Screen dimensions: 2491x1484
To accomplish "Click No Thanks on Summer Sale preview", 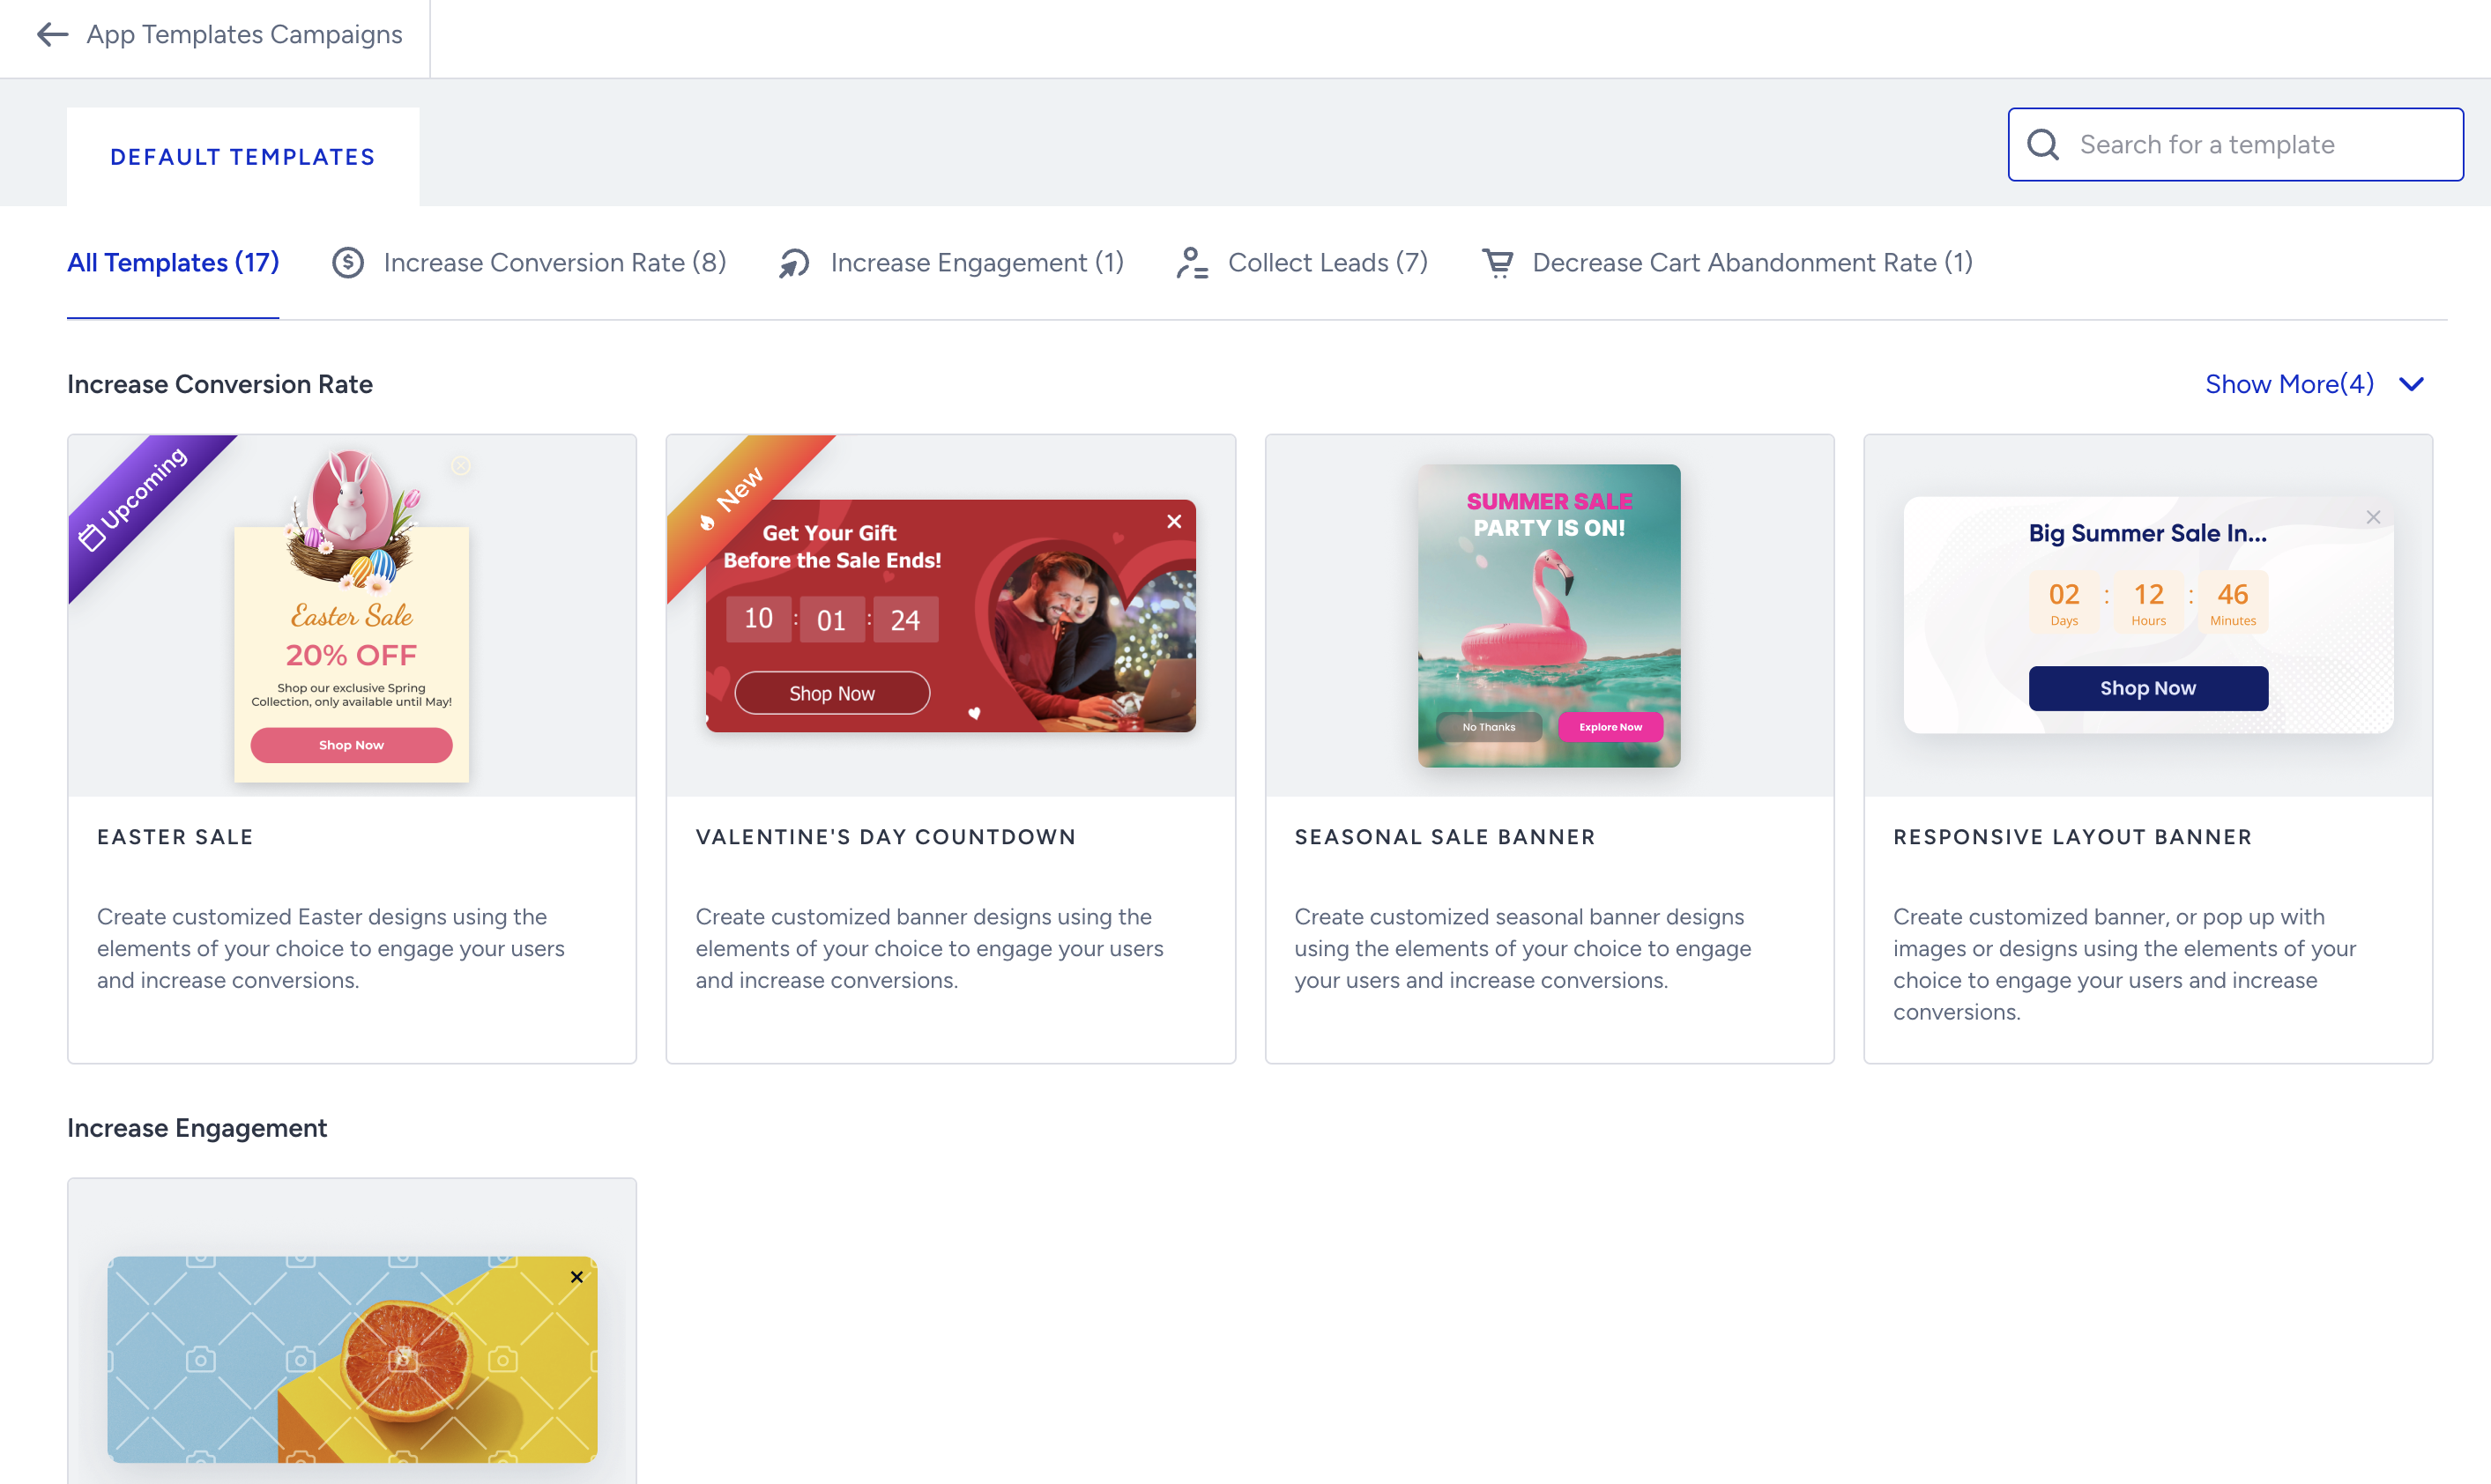I will click(1488, 727).
